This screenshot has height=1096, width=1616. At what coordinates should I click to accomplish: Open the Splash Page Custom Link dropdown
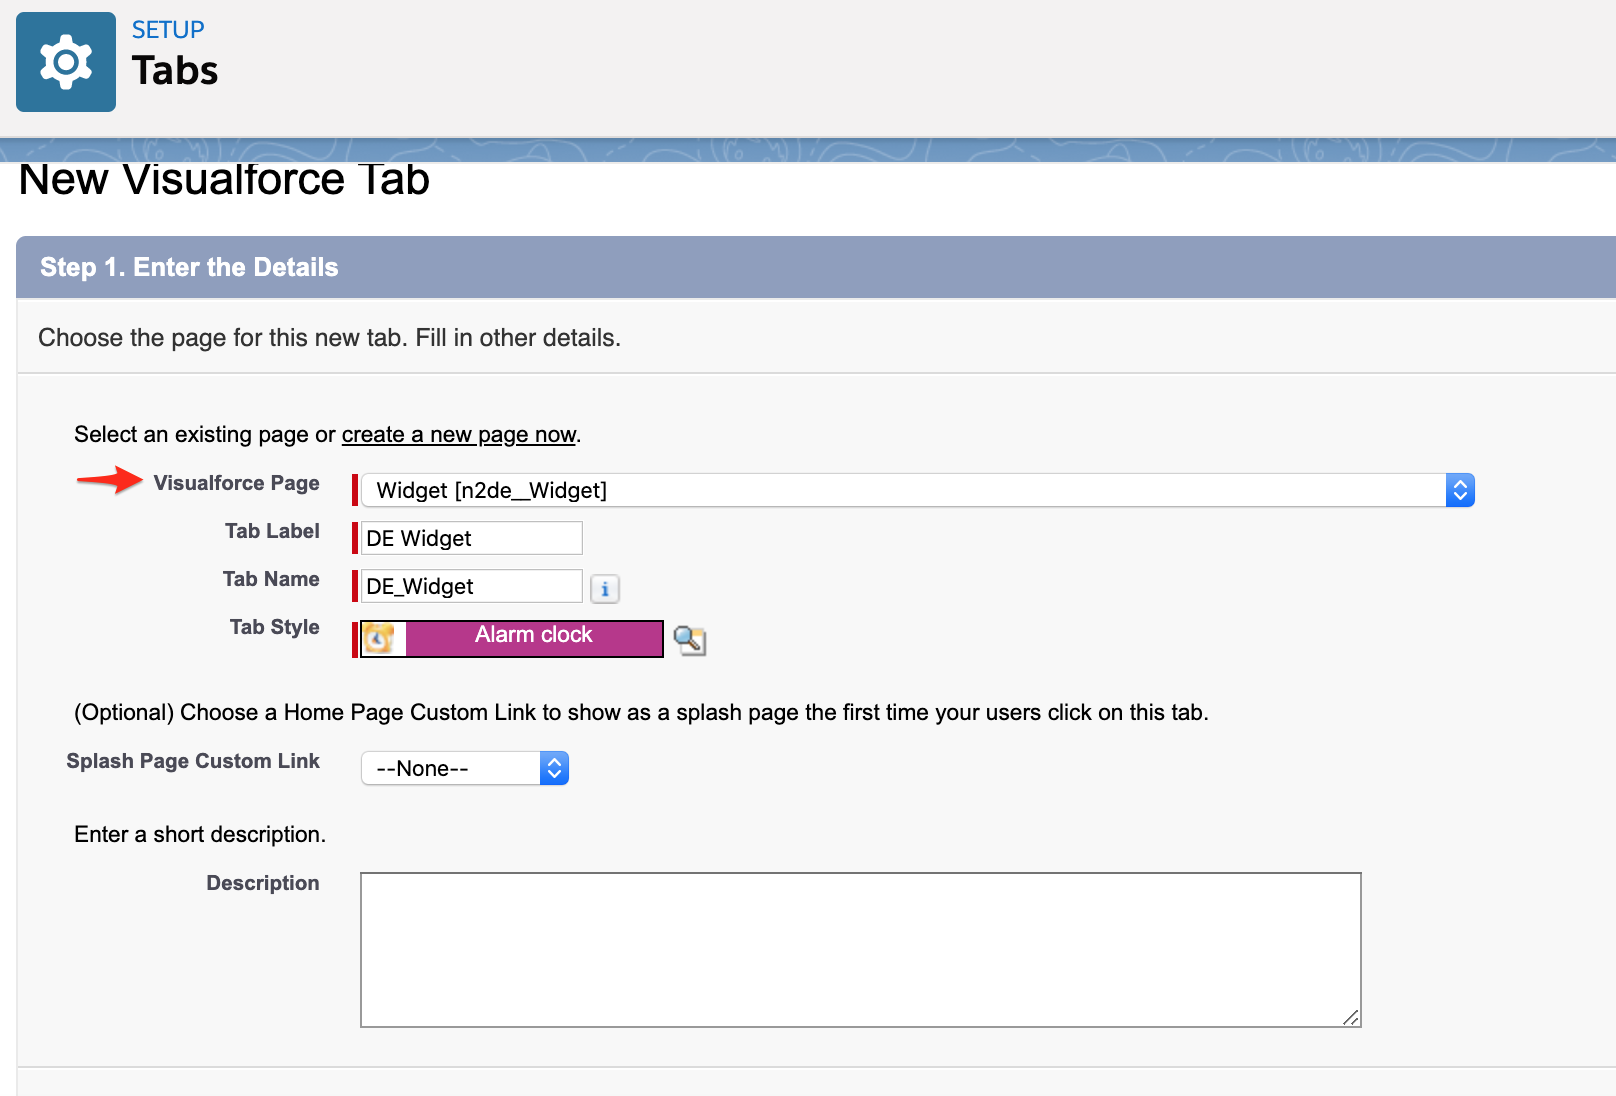(465, 768)
